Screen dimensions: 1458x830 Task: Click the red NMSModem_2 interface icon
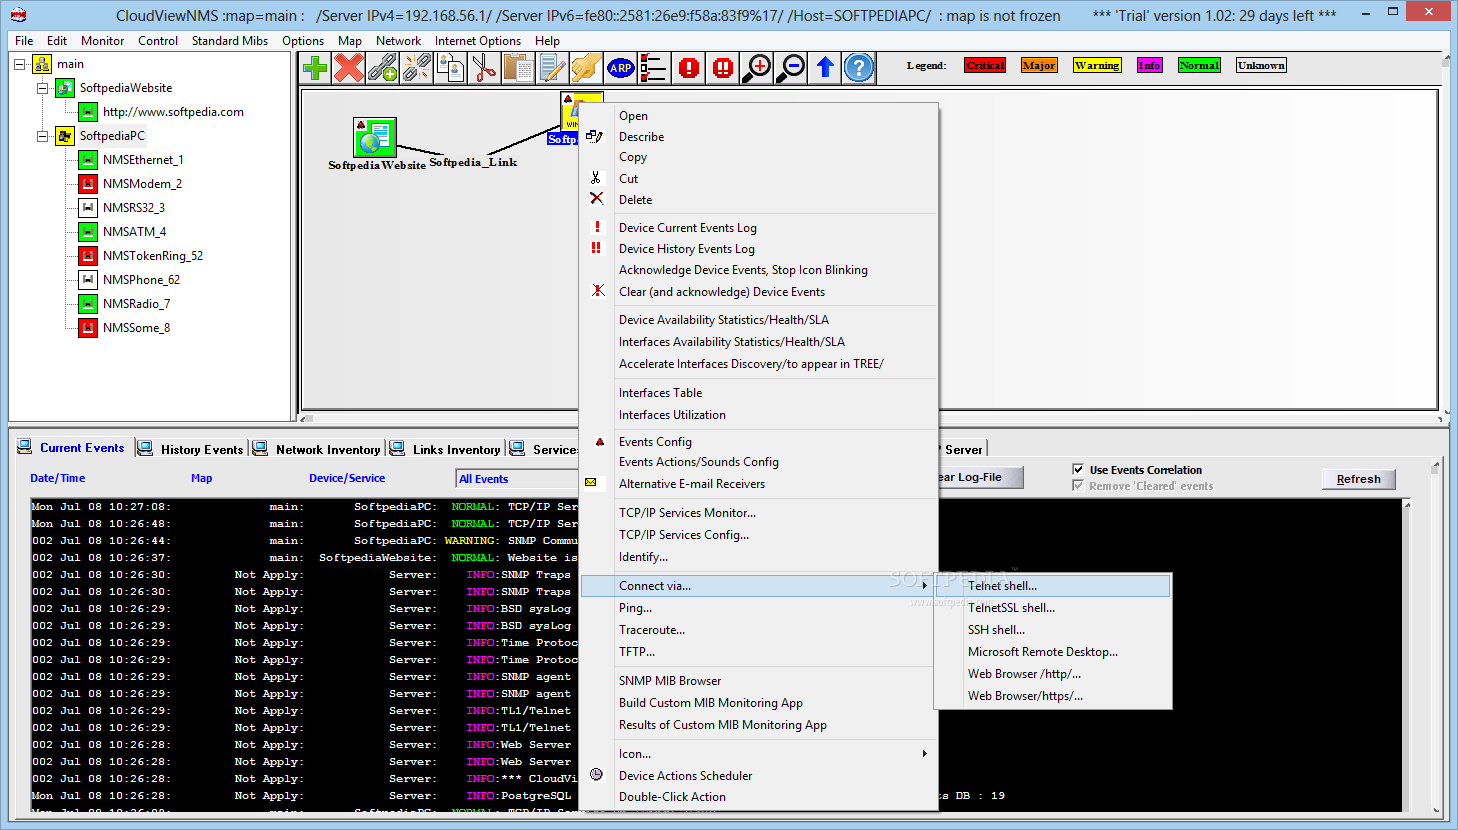(x=88, y=184)
